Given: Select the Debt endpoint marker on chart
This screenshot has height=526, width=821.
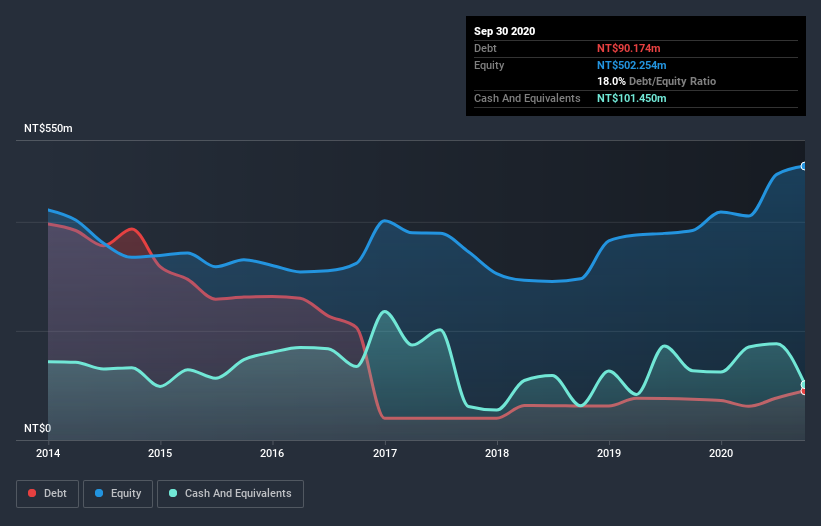Looking at the screenshot, I should [804, 391].
